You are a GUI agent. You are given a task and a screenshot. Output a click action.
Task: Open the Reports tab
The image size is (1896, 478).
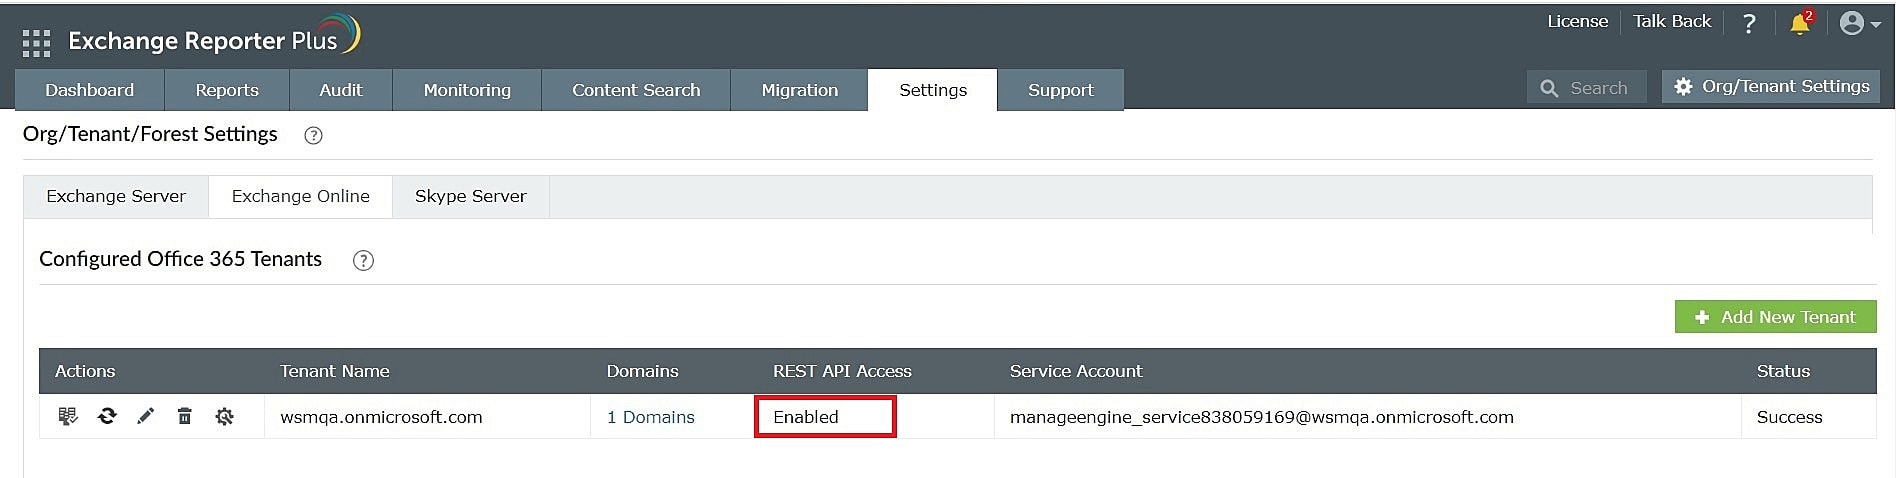click(x=227, y=90)
